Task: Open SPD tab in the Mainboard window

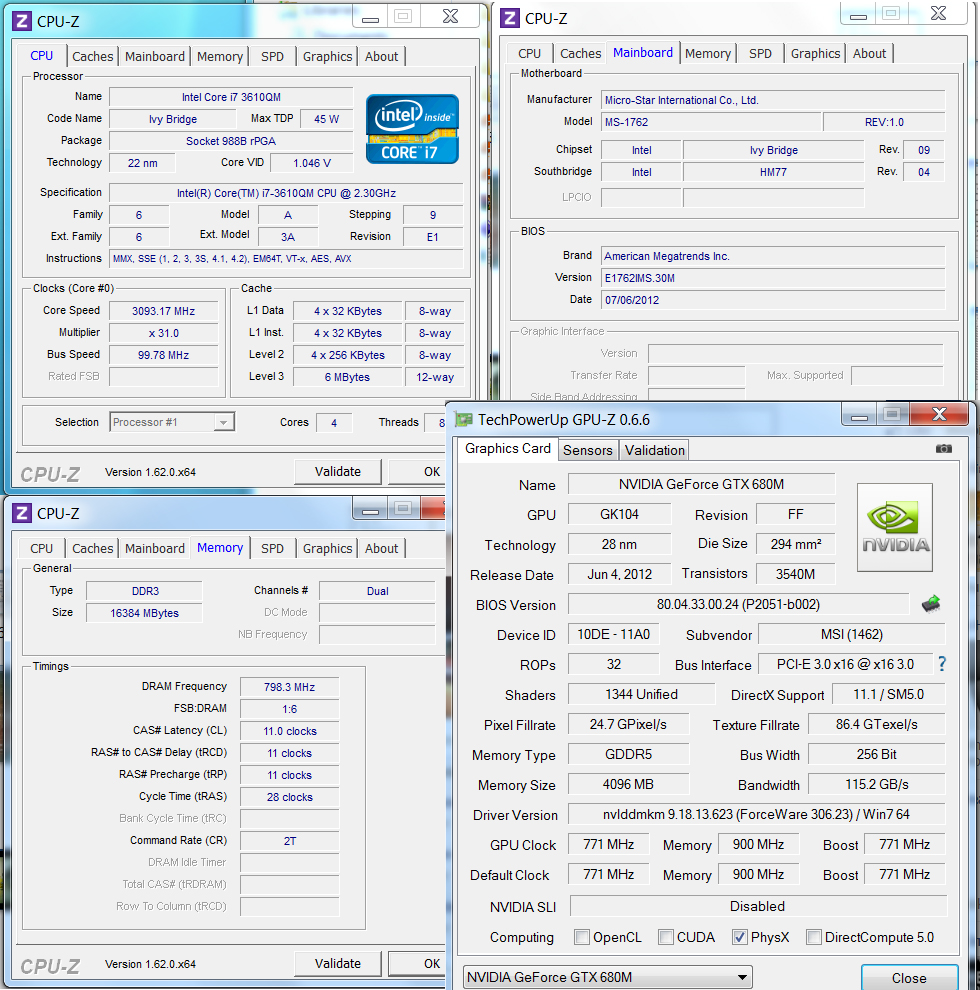Action: [760, 54]
